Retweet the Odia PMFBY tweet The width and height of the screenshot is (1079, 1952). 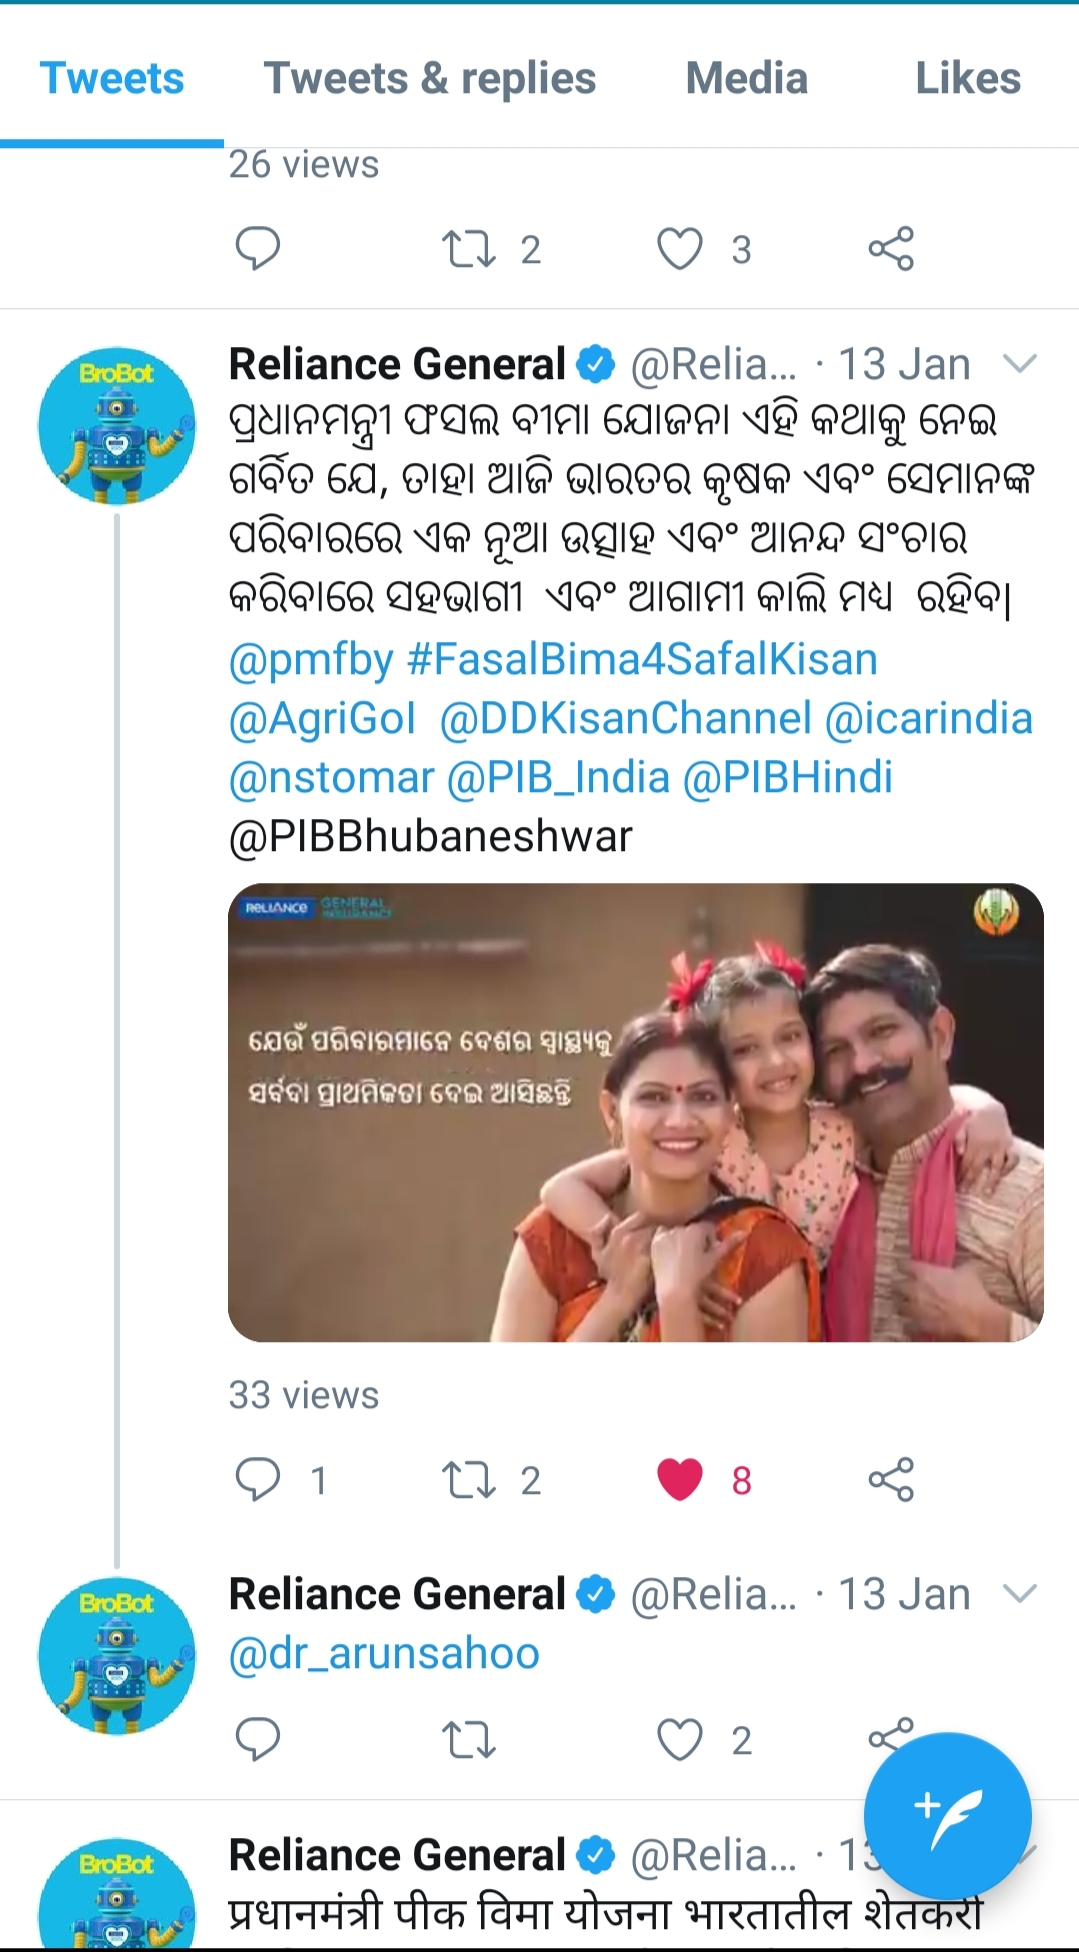pyautogui.click(x=469, y=1480)
